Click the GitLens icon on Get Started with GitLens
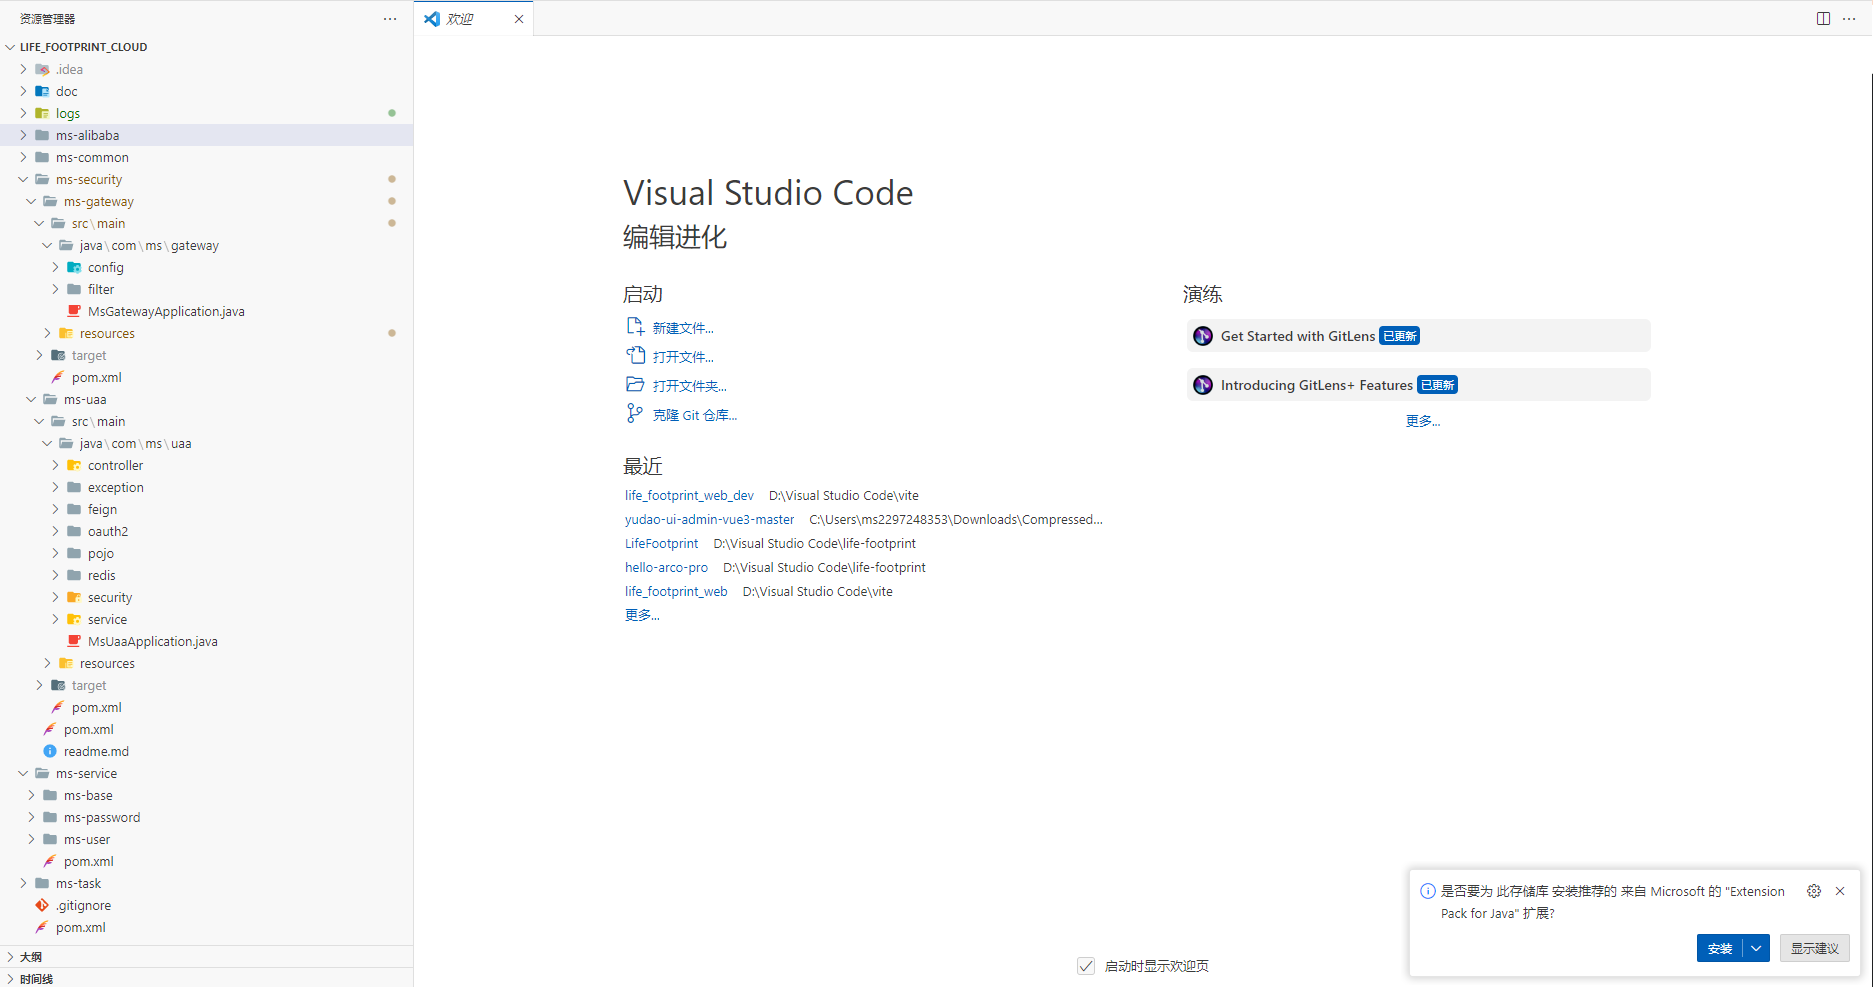This screenshot has width=1873, height=987. [1203, 336]
